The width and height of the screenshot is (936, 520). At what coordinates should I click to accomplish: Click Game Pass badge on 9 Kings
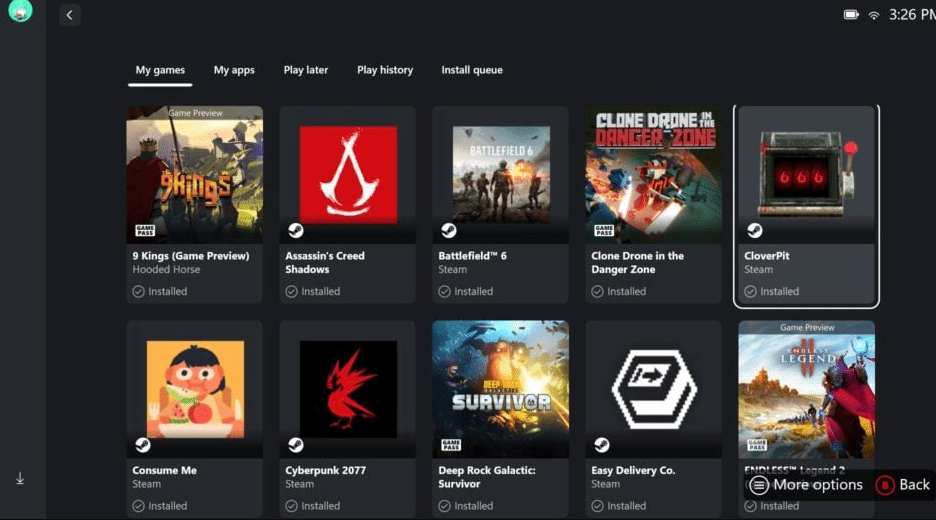coord(145,230)
